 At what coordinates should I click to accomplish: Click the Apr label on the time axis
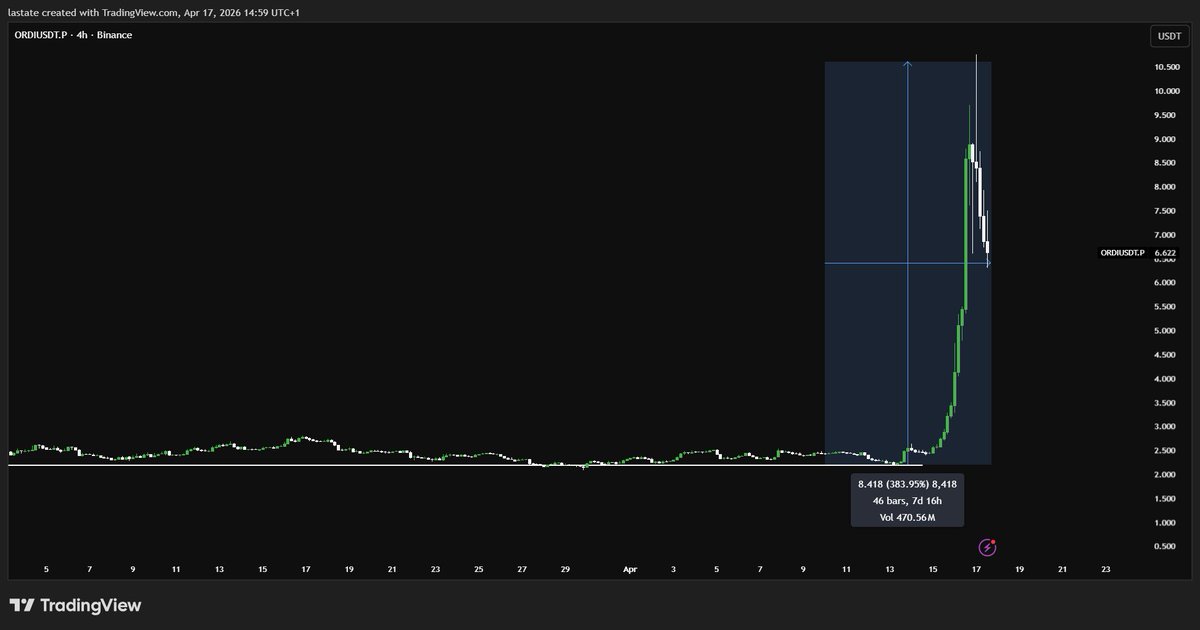(630, 569)
